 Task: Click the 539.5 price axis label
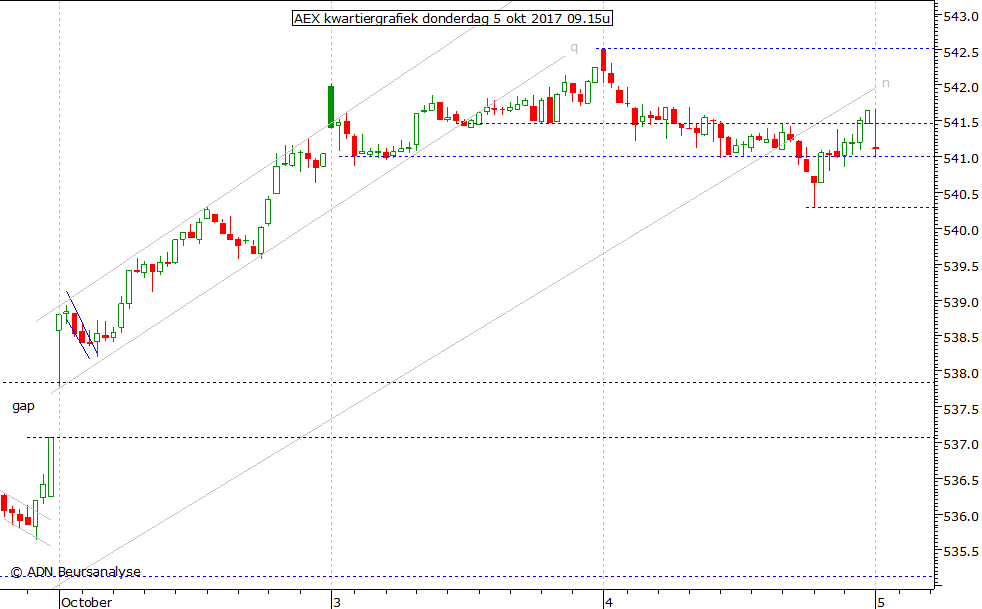pyautogui.click(x=960, y=267)
